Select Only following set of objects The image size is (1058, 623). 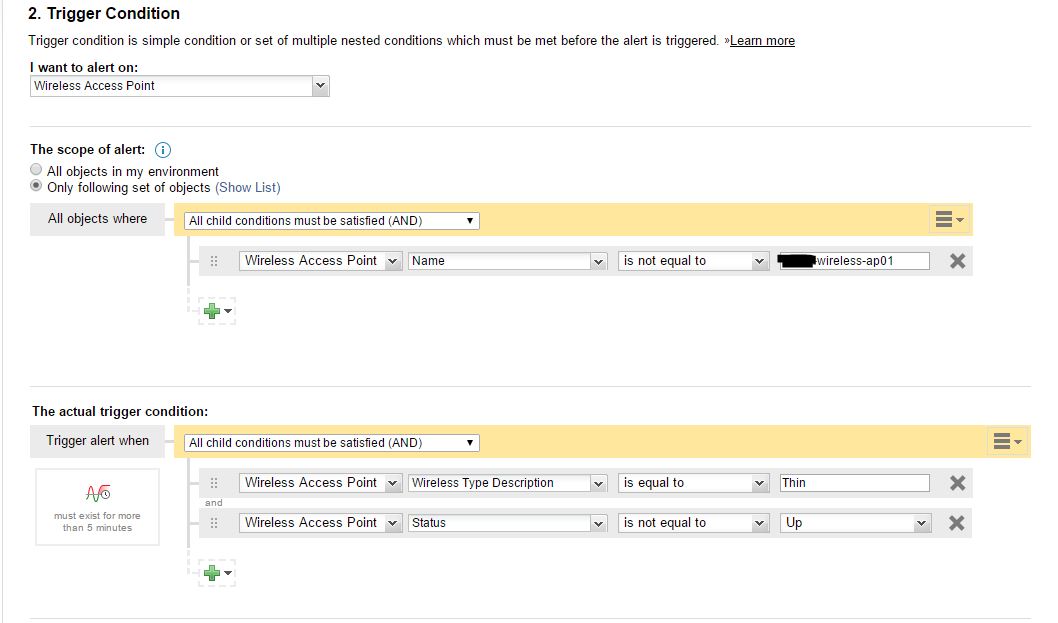pyautogui.click(x=36, y=186)
